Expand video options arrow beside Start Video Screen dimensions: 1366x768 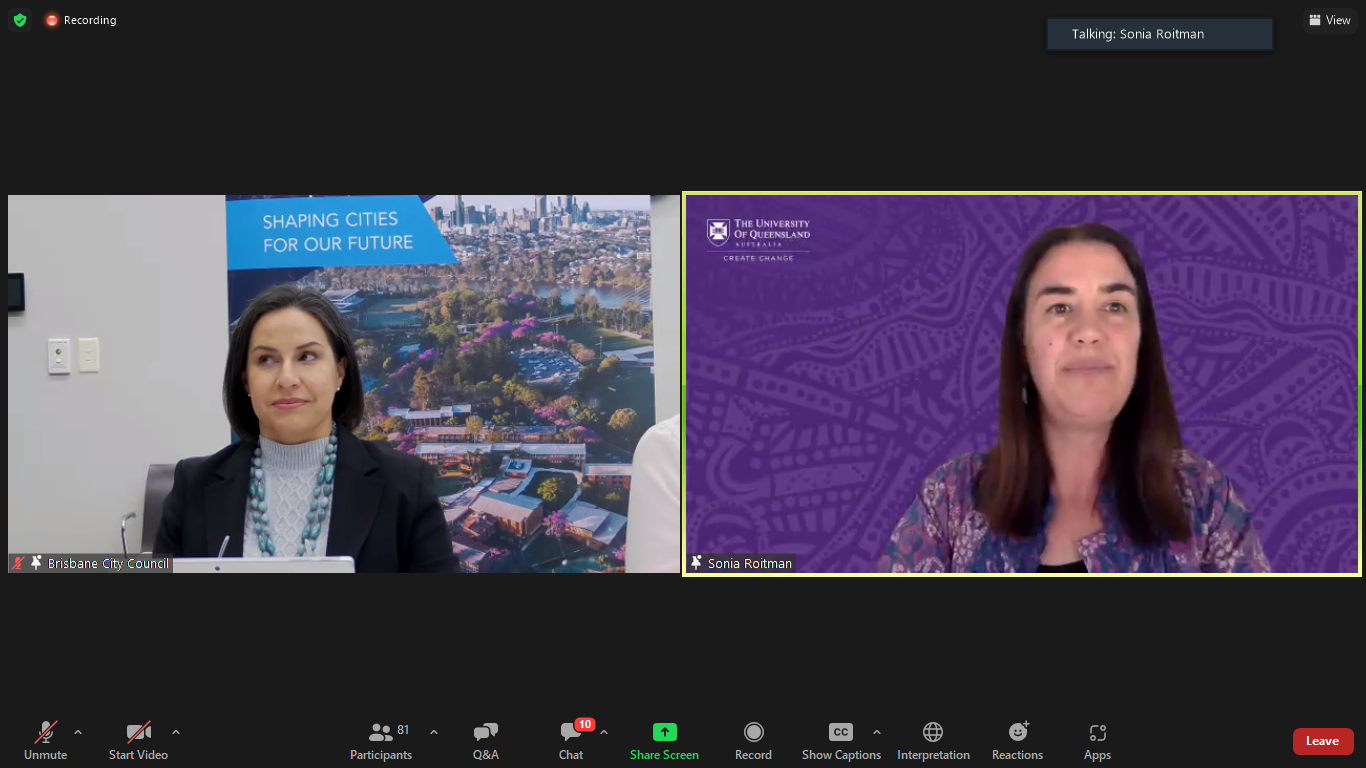176,732
